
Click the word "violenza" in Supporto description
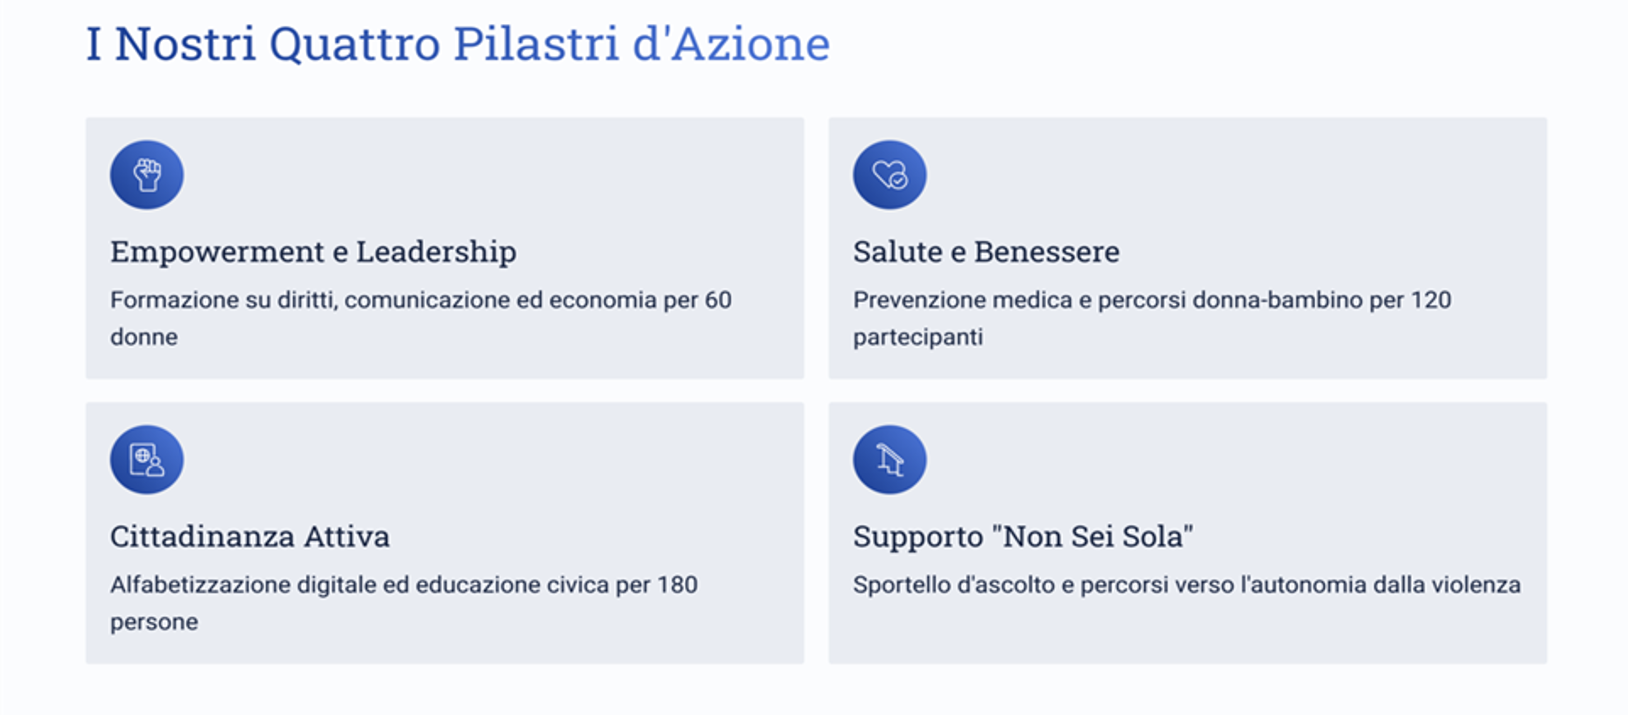pos(1475,585)
